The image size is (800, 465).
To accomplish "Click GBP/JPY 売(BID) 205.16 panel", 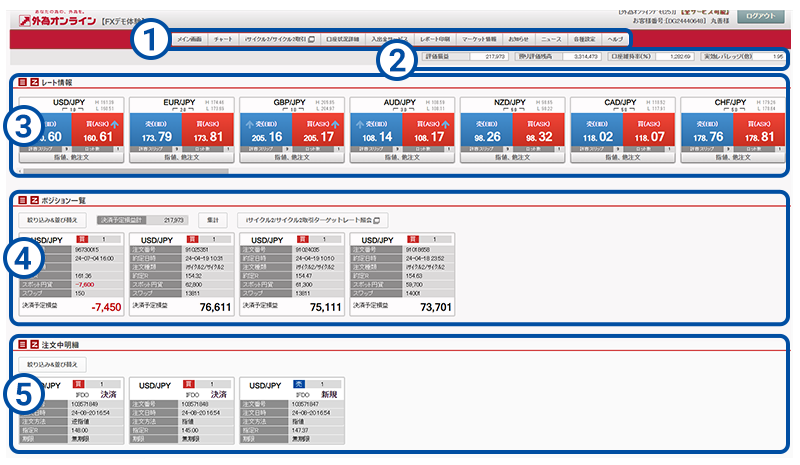I will point(266,130).
